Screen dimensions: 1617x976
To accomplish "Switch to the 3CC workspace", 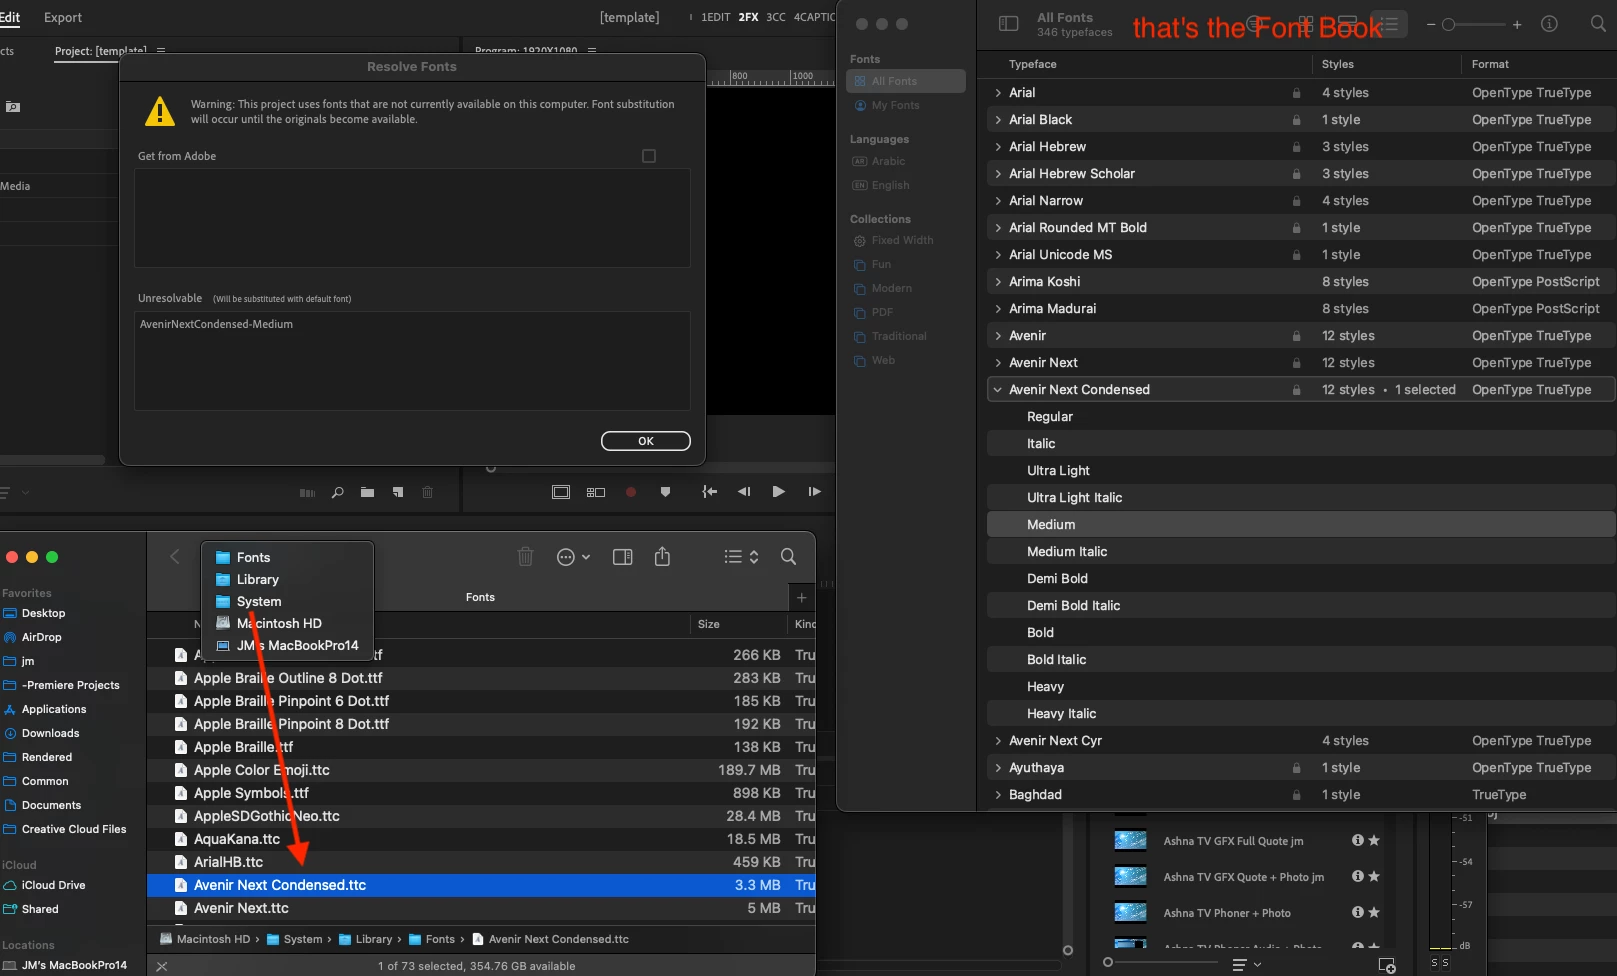I will pyautogui.click(x=776, y=17).
